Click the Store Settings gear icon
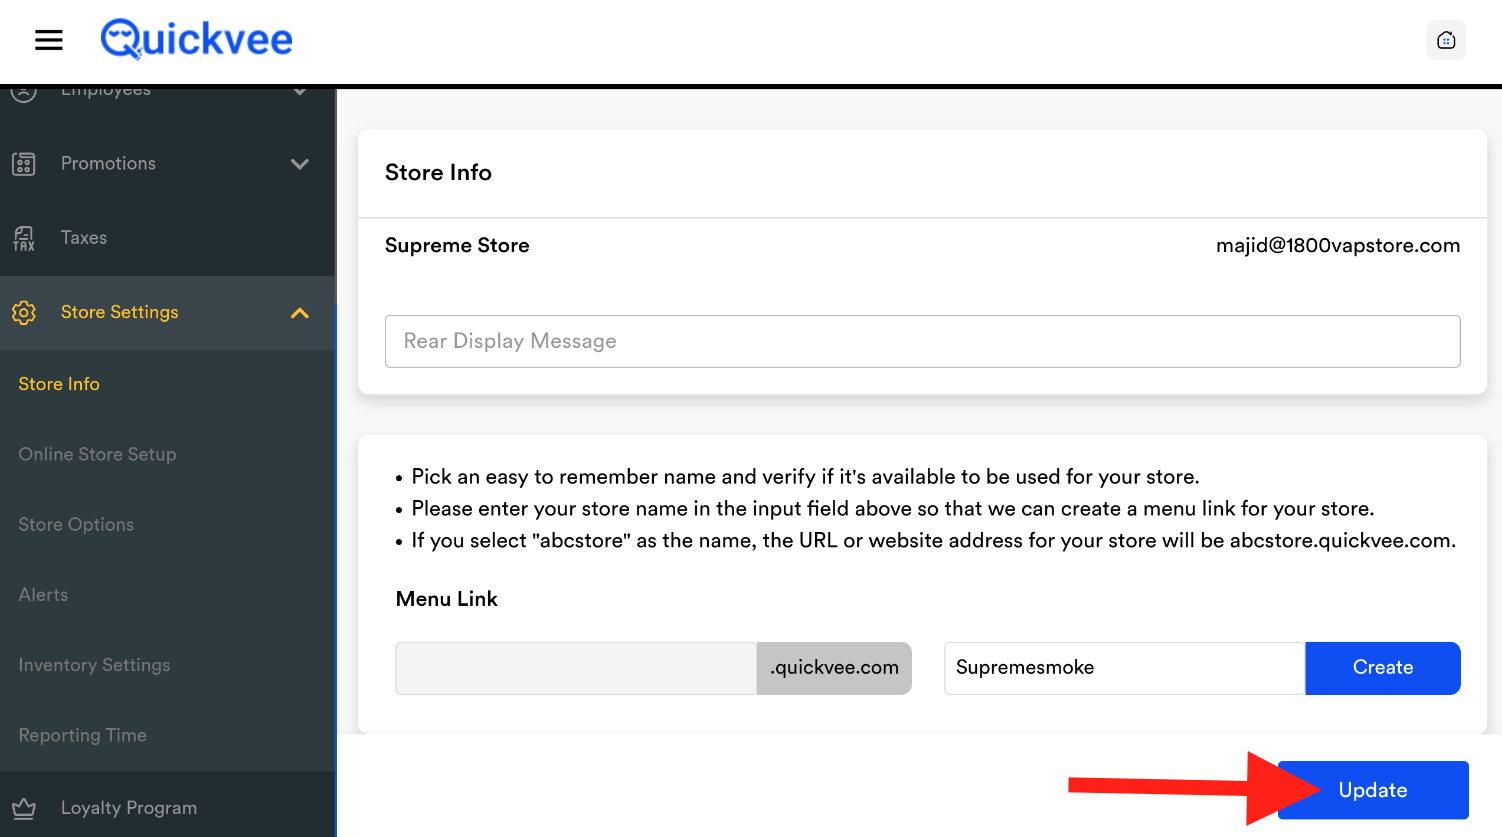 [x=24, y=313]
